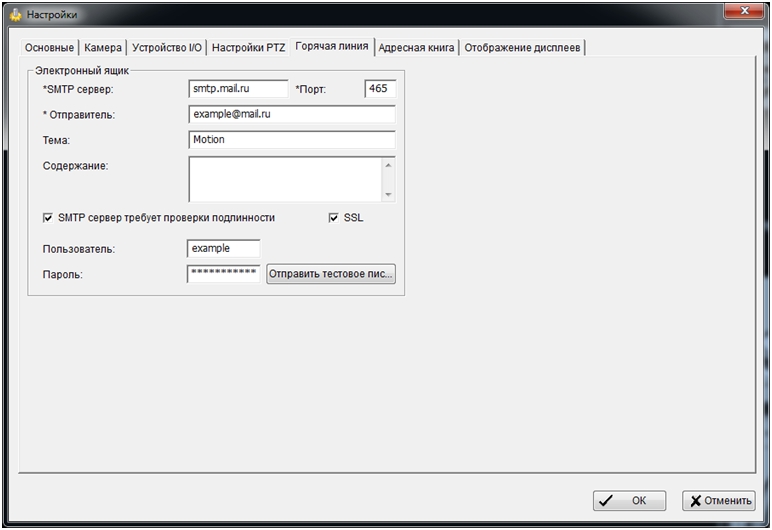Focus the Порт field showing 465
This screenshot has height=530, width=772.
click(x=380, y=89)
